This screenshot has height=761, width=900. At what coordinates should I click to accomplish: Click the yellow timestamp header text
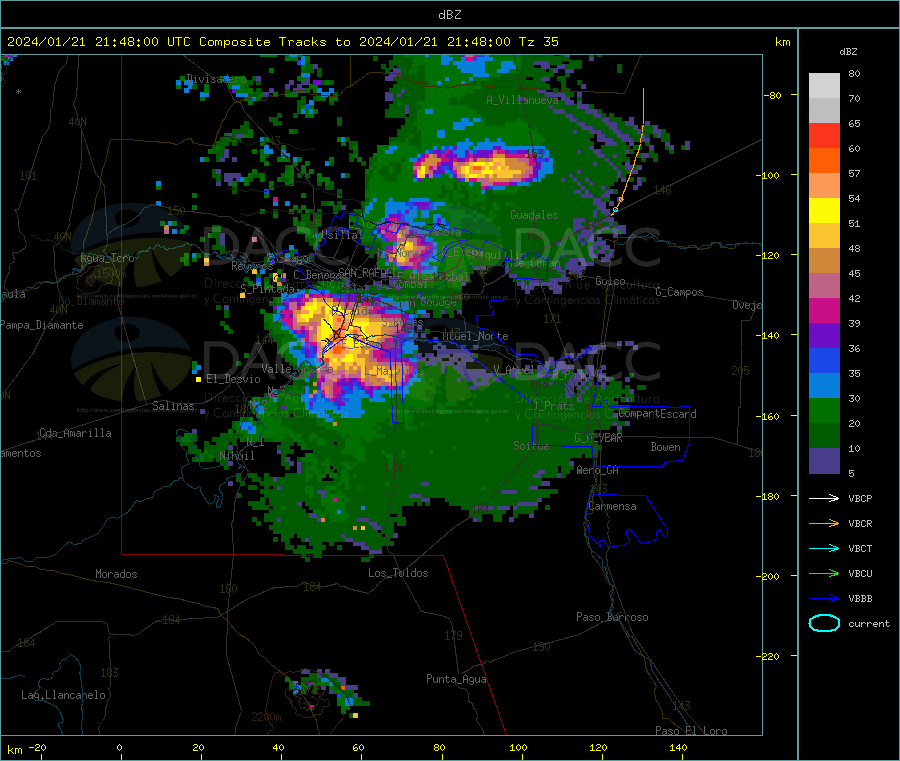(282, 42)
